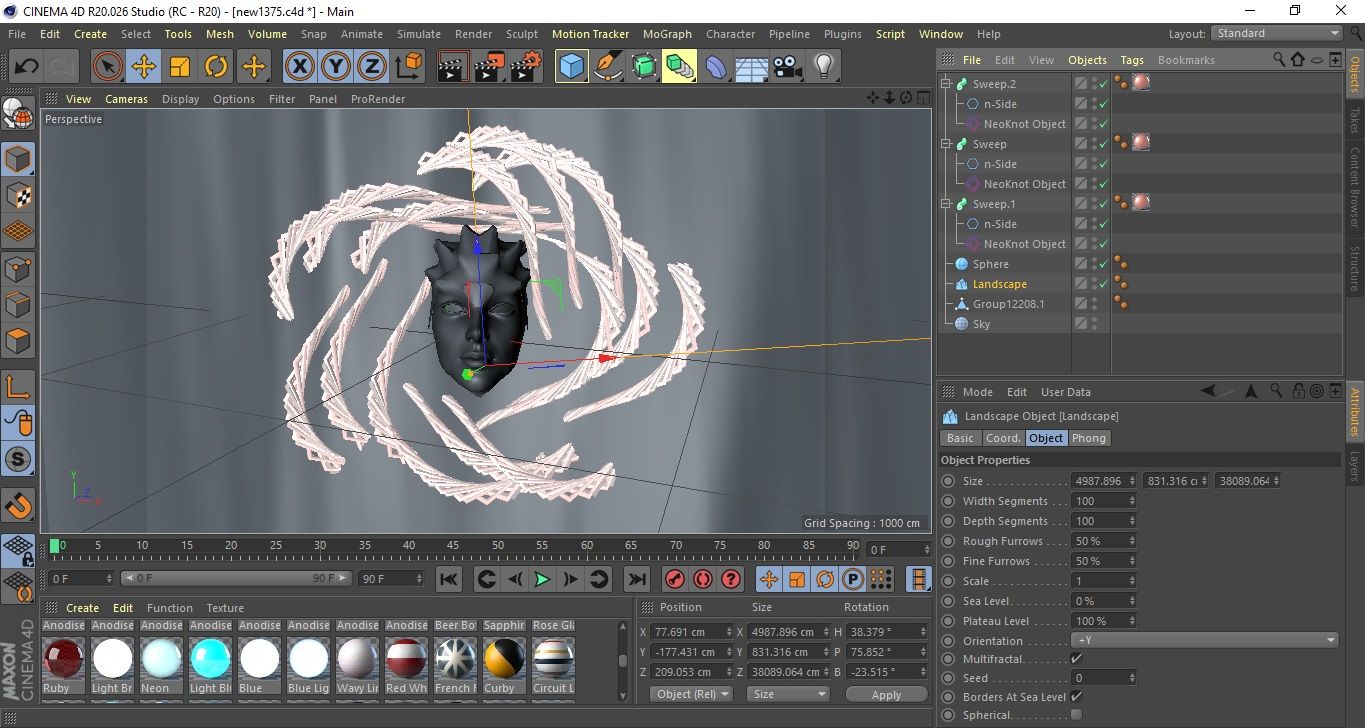The height and width of the screenshot is (728, 1365).
Task: Toggle Sky object visibility dots
Action: tap(1094, 324)
